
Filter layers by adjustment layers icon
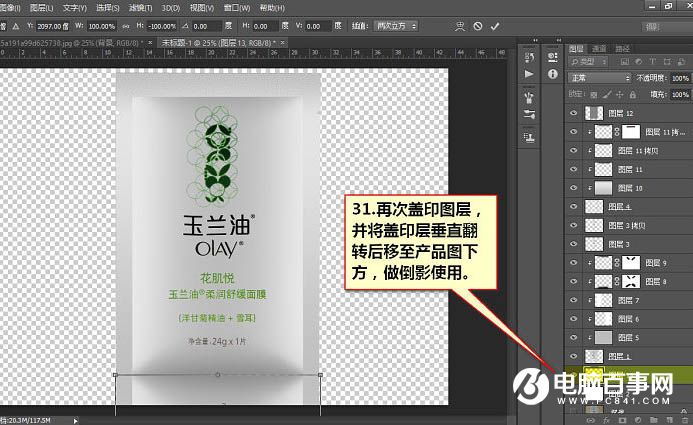pos(638,62)
